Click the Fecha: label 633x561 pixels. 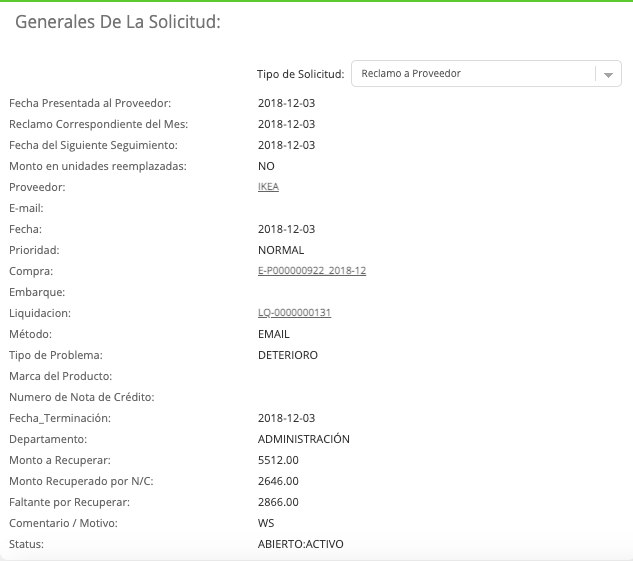pos(25,229)
